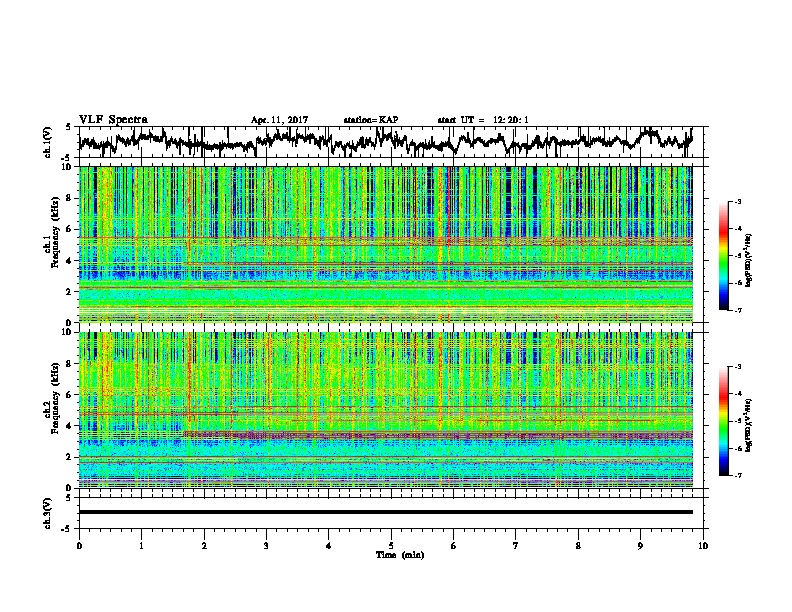
Task: Click the ch.3 flat black trace line
Action: 386,512
